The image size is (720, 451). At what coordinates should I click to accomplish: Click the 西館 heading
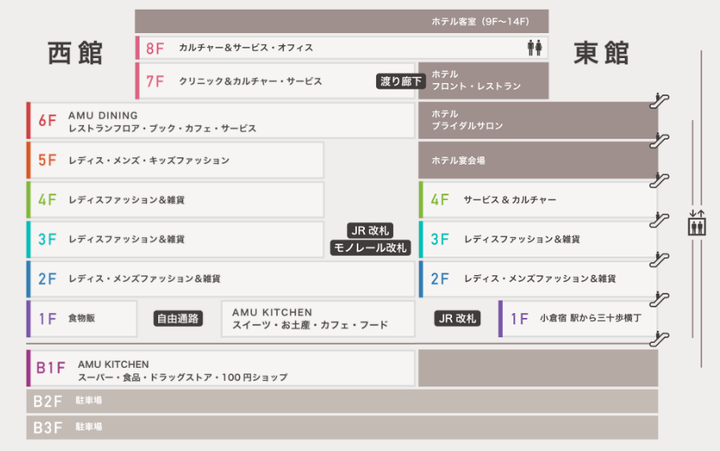tap(75, 53)
